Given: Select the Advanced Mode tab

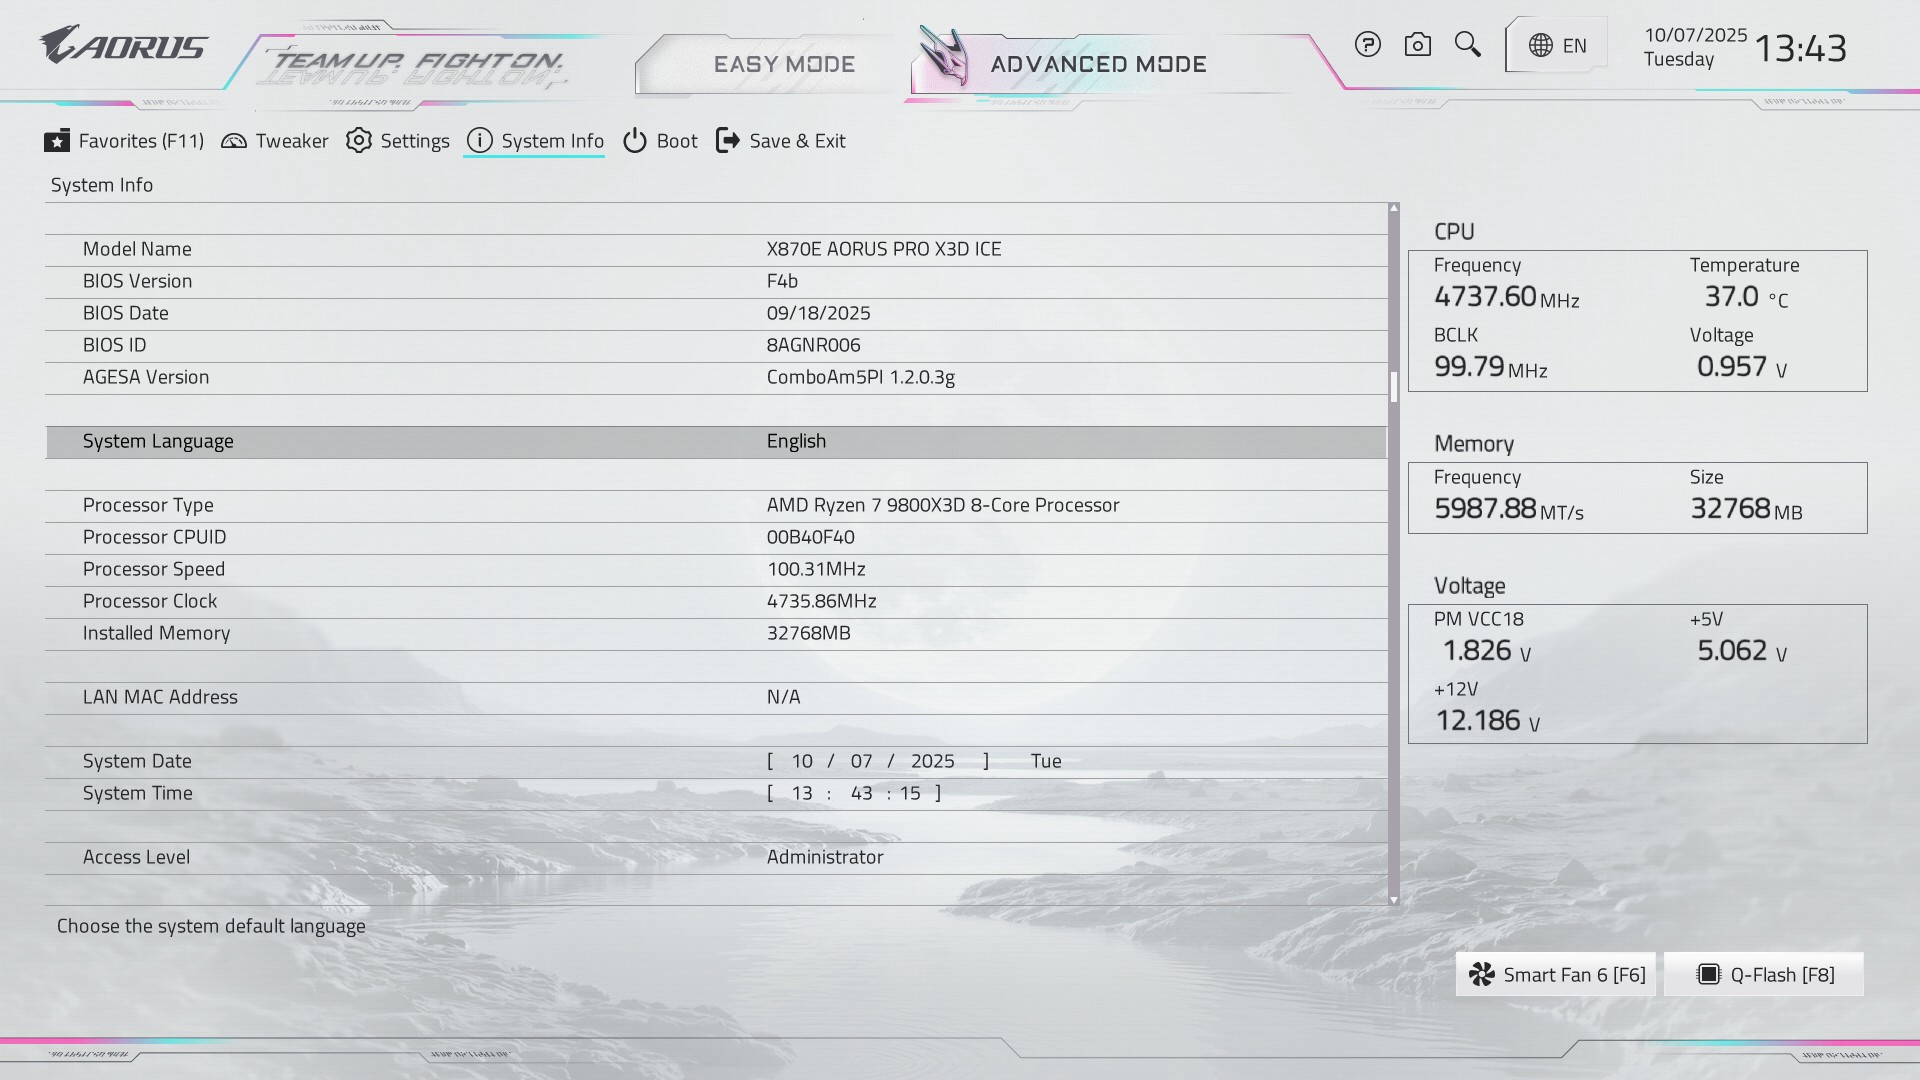Looking at the screenshot, I should click(x=1098, y=64).
